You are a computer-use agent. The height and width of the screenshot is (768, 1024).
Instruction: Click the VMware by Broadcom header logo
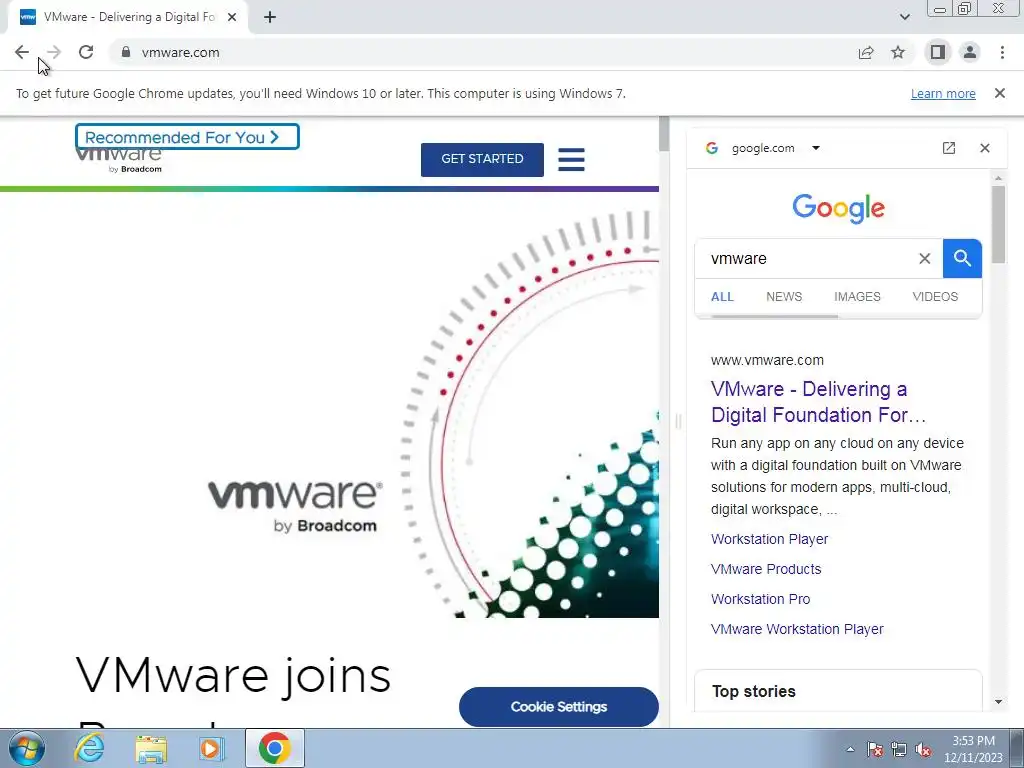(x=119, y=161)
